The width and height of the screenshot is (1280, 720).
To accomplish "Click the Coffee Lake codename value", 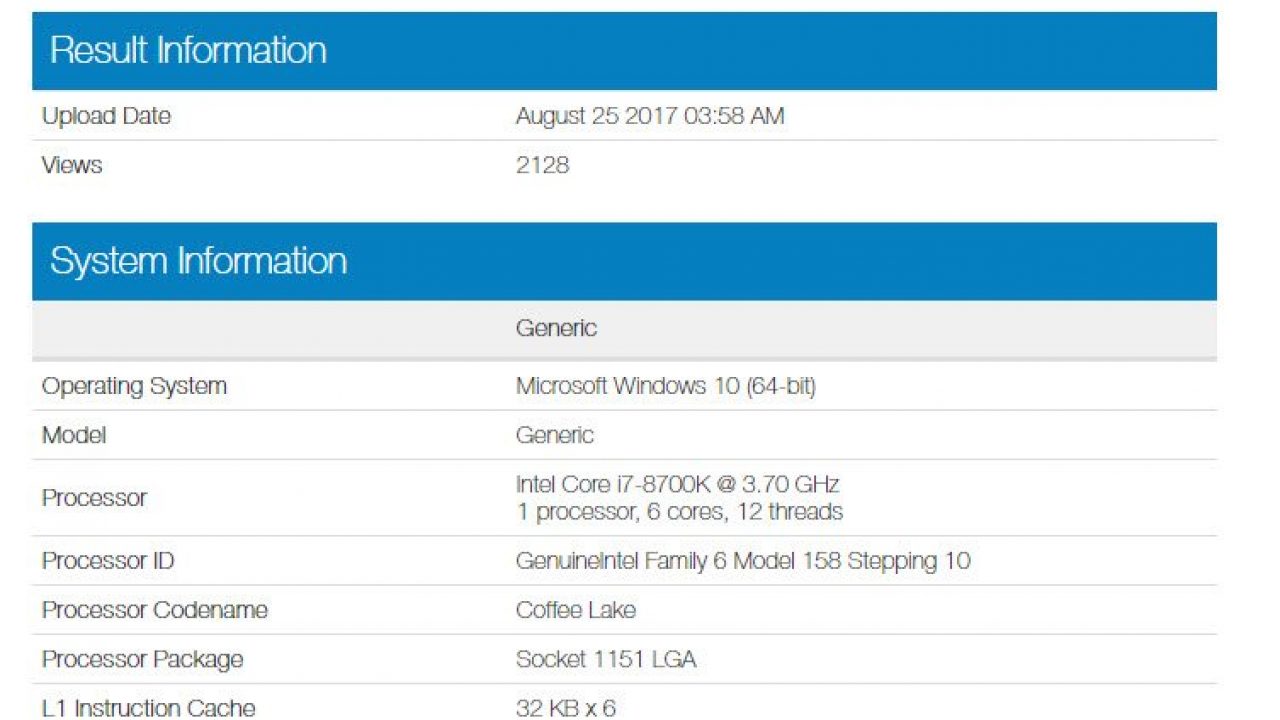I will click(576, 610).
